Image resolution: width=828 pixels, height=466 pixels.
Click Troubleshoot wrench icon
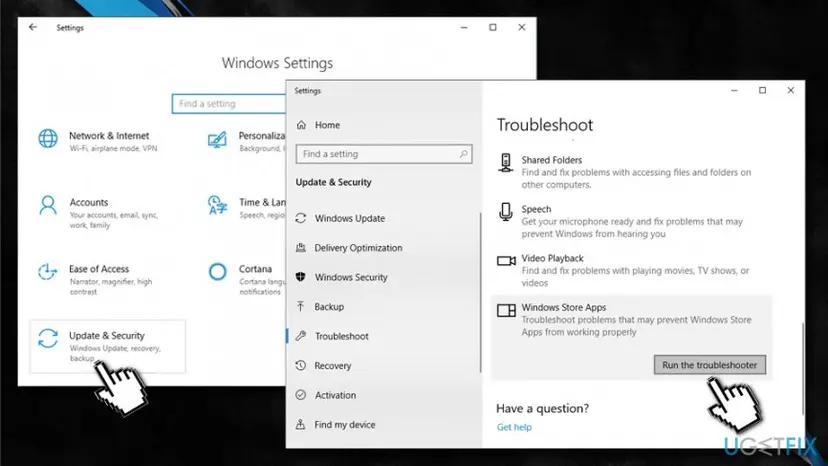(x=300, y=336)
